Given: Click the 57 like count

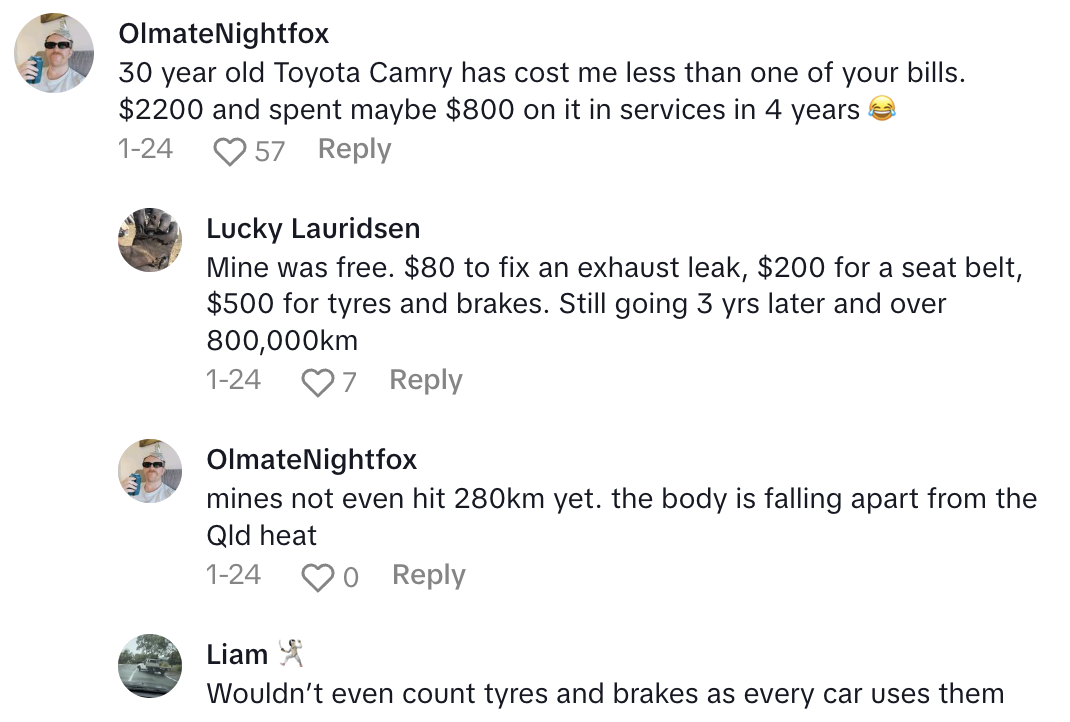Looking at the screenshot, I should (x=269, y=151).
